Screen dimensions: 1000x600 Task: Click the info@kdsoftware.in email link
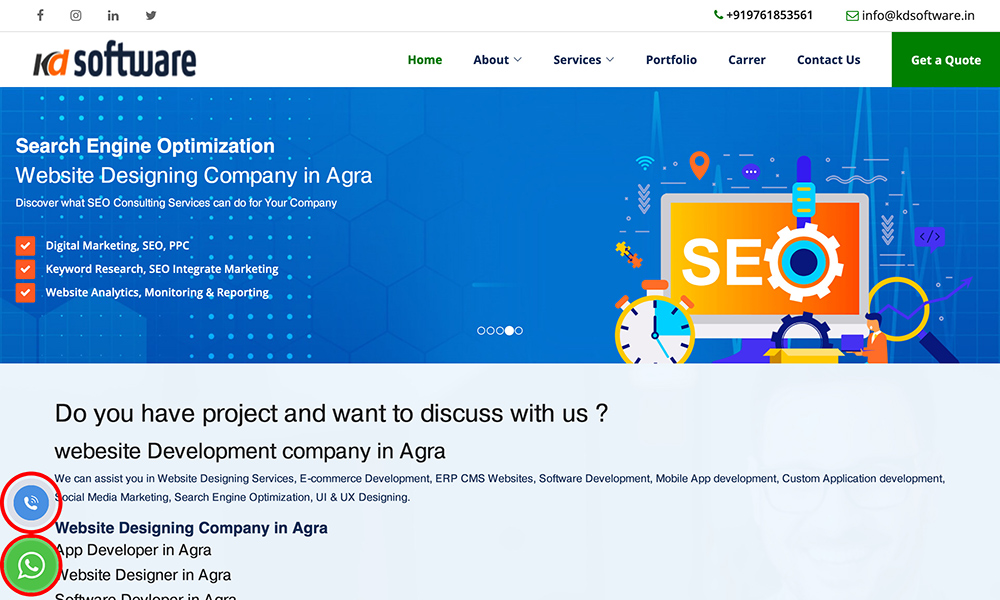[918, 15]
